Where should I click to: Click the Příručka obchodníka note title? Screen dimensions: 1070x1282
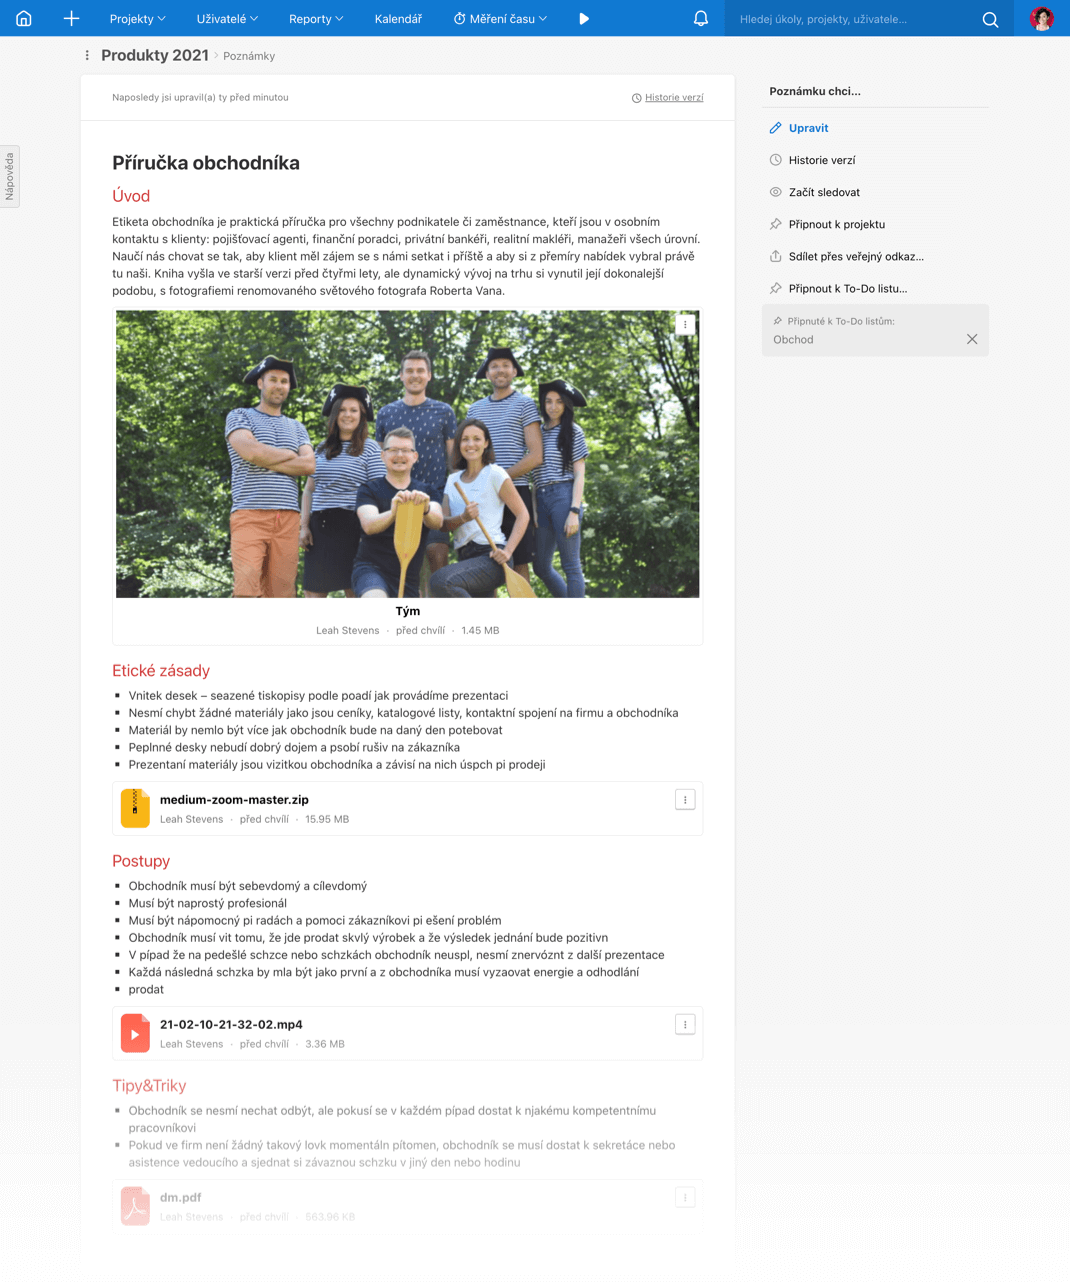tap(206, 163)
